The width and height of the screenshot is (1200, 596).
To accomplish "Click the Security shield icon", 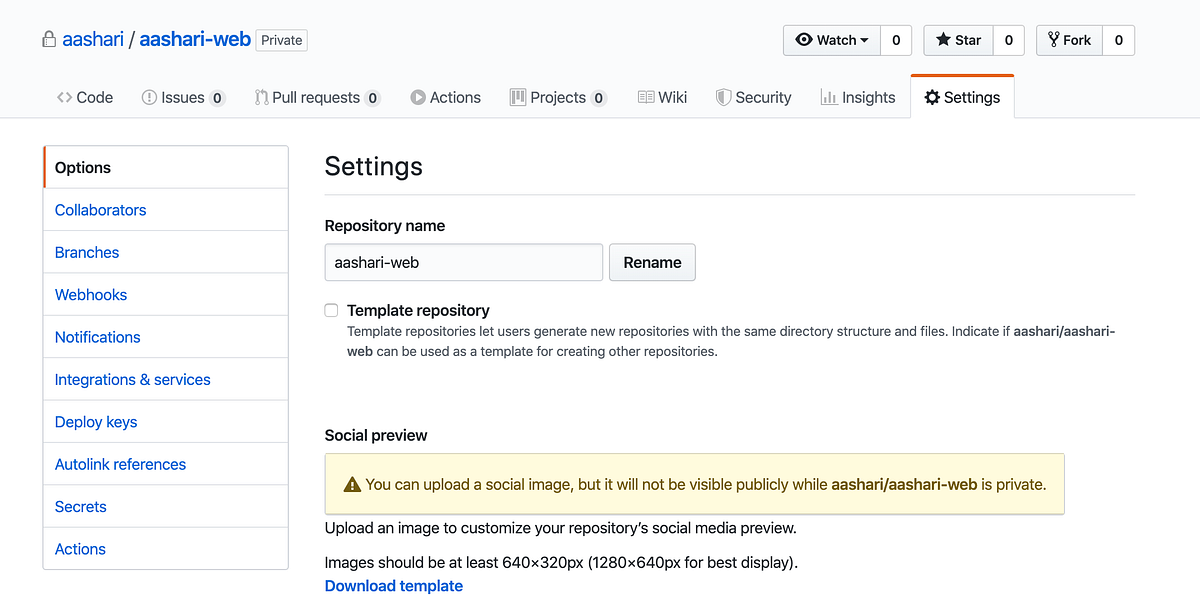I will 723,97.
